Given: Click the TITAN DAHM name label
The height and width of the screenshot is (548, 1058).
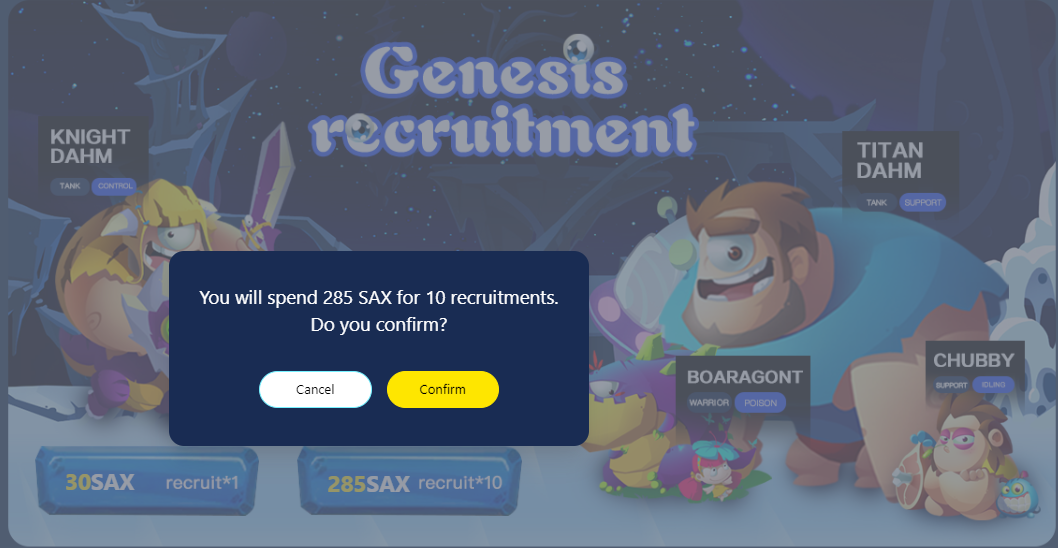Looking at the screenshot, I should pyautogui.click(x=889, y=160).
